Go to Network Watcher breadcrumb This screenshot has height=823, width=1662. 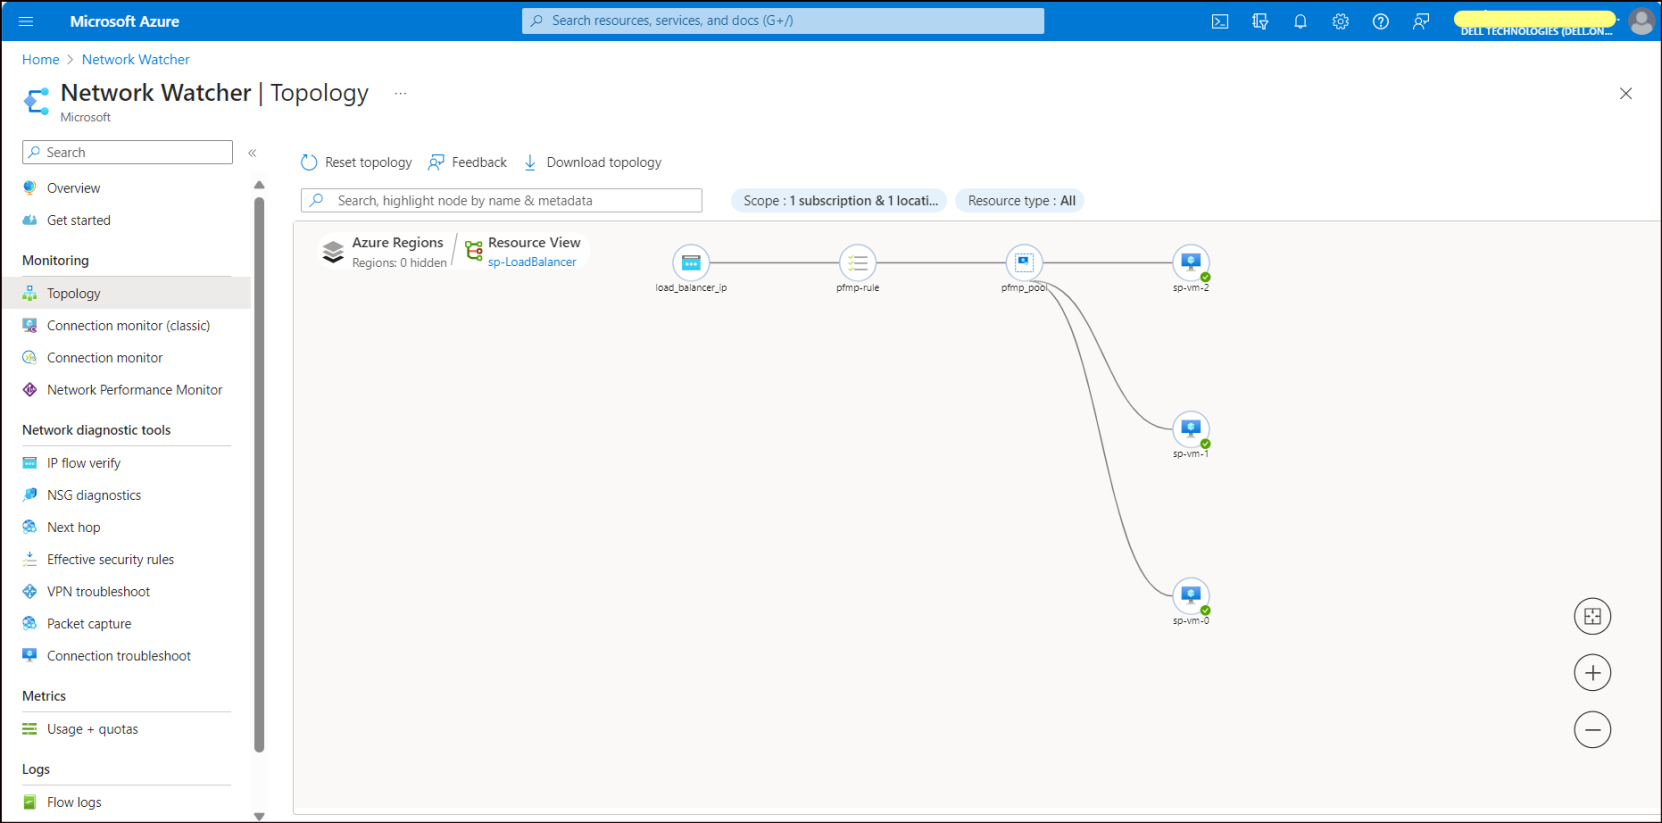(136, 59)
